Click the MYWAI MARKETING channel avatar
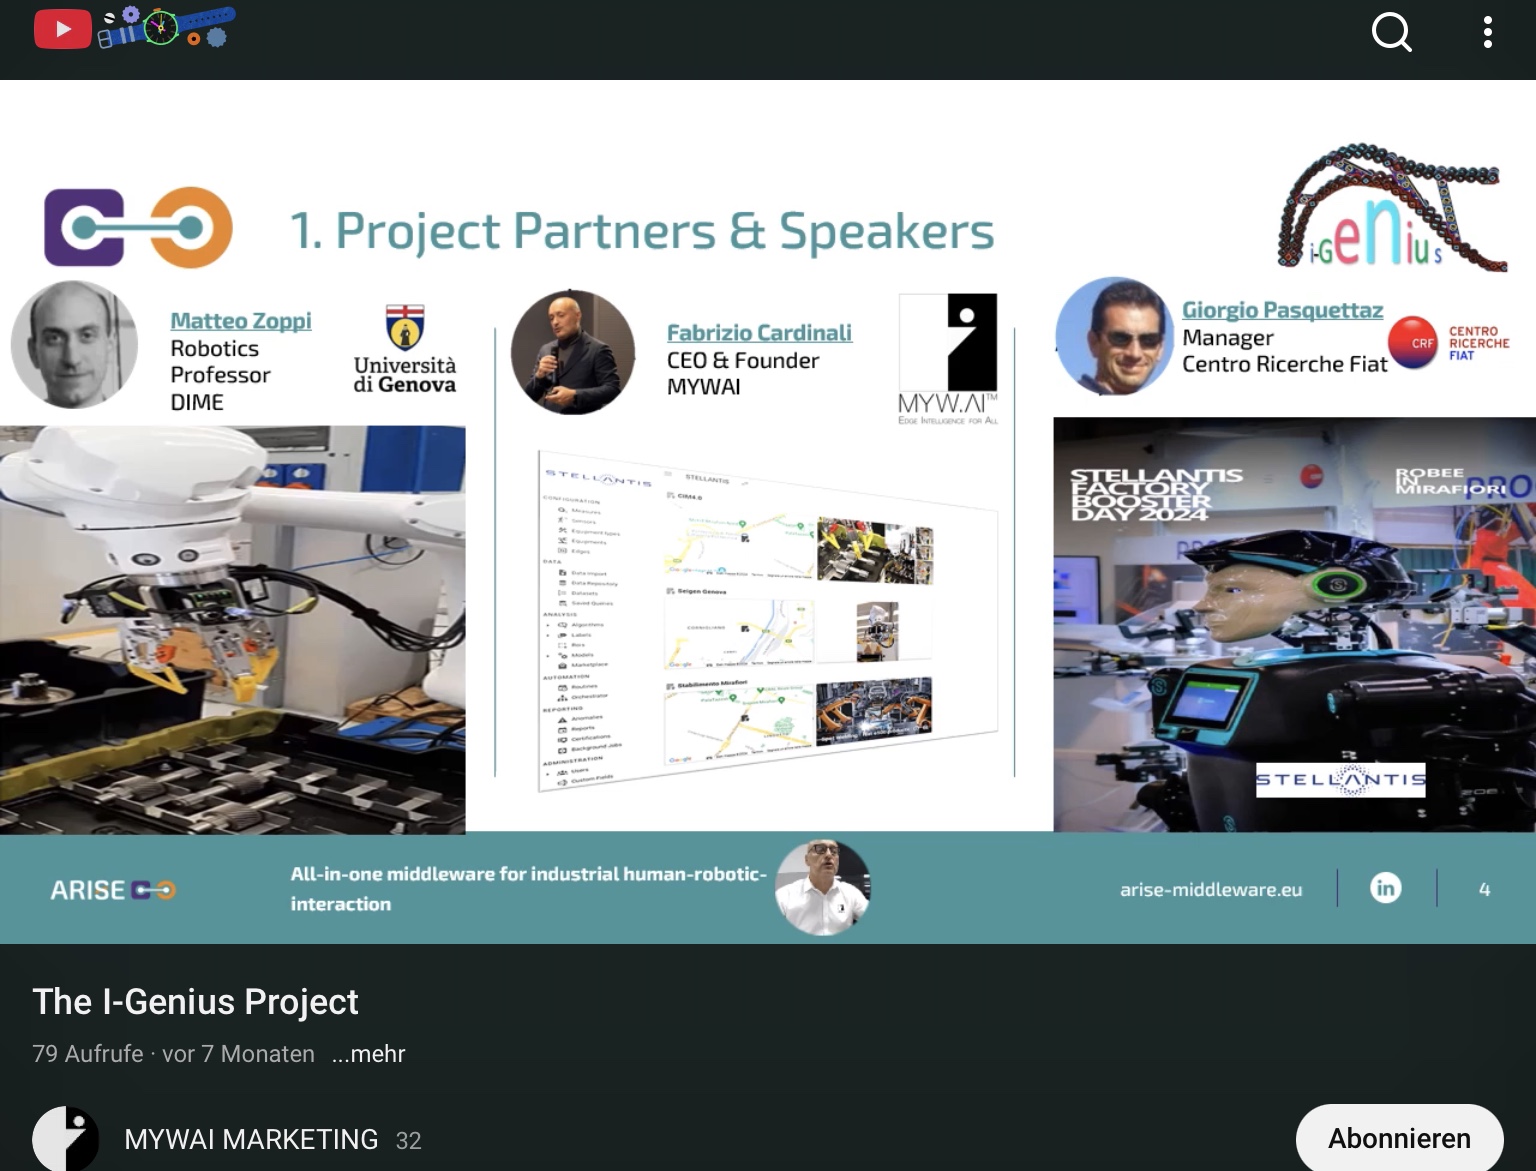The width and height of the screenshot is (1536, 1171). point(66,1139)
